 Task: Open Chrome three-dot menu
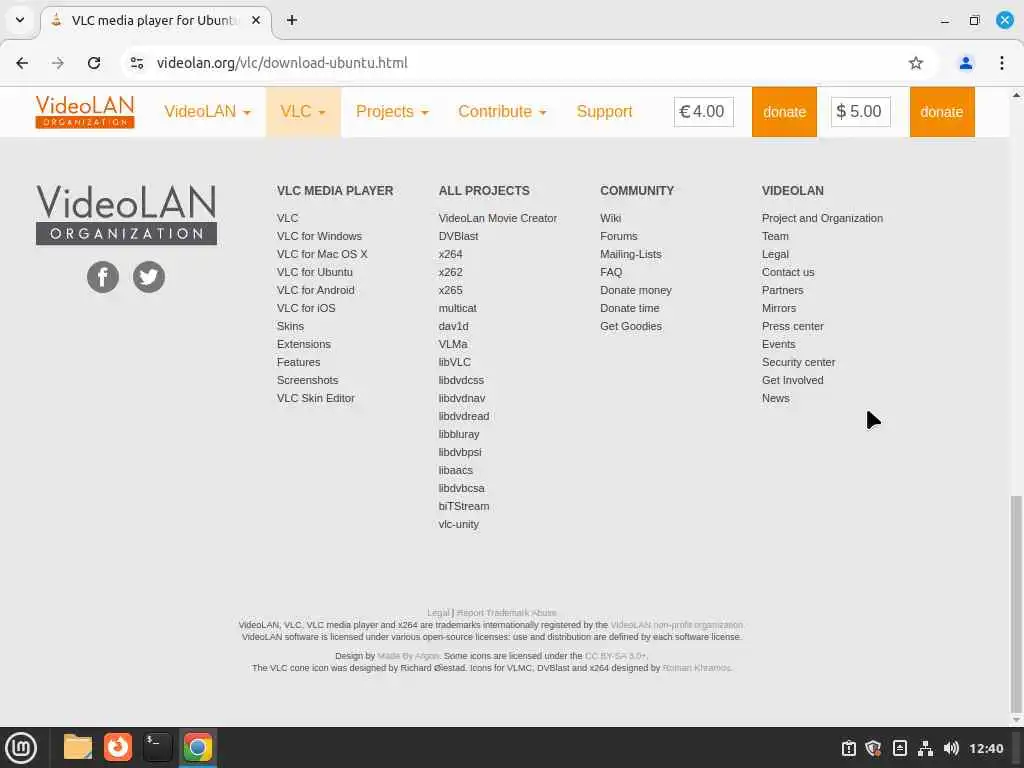point(1002,63)
